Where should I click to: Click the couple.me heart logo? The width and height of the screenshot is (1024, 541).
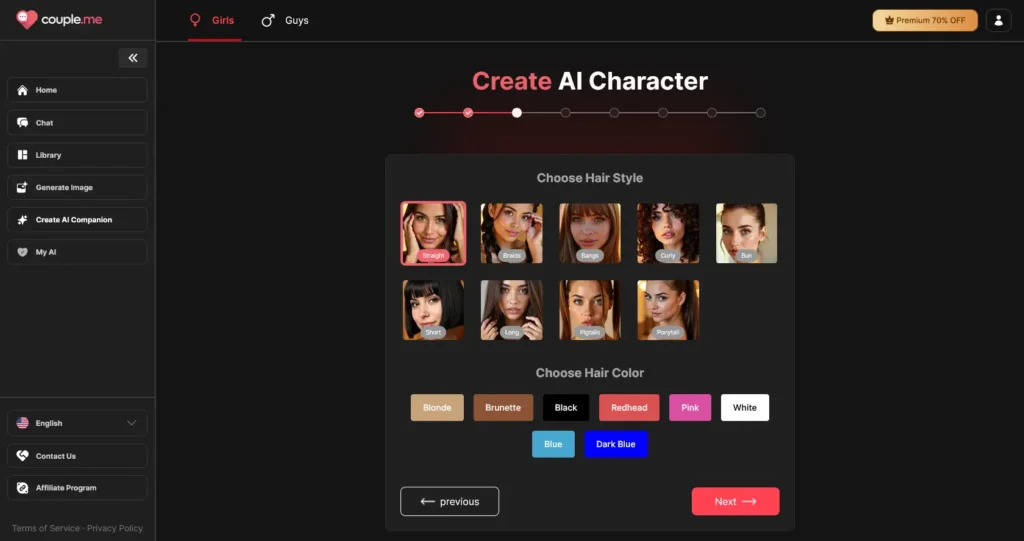point(27,20)
